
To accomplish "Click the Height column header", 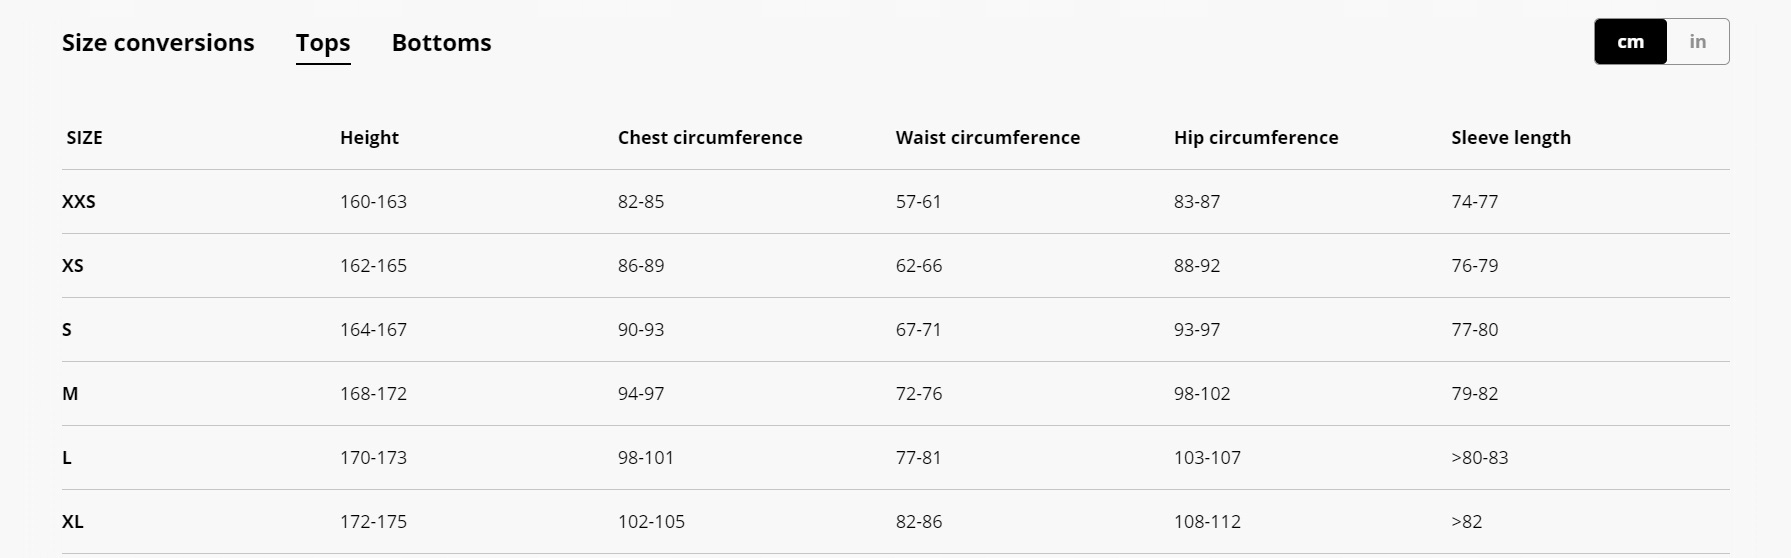I will point(369,138).
